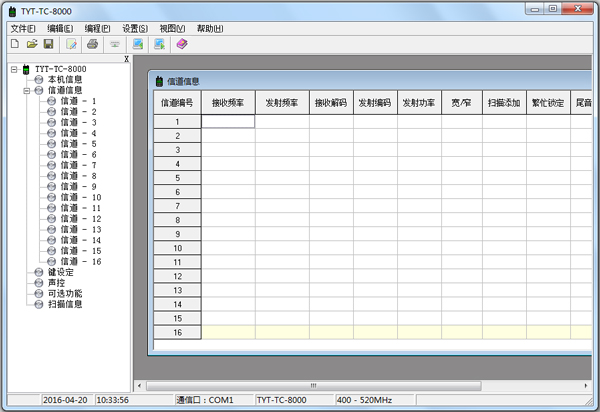Click the transmit frequency cell in row 16
The height and width of the screenshot is (412, 600).
coord(282,332)
